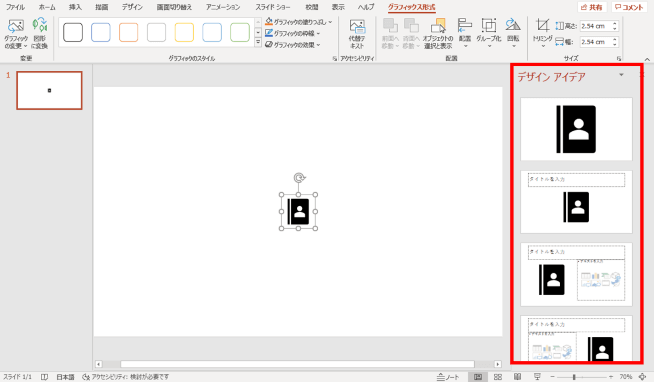
Task: Switch to Normal view in status bar
Action: point(478,377)
